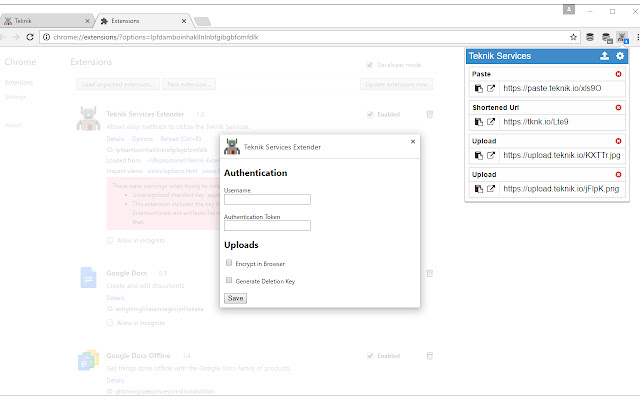Open paste.teknik.io link in new tab
The image size is (640, 400).
[x=491, y=88]
